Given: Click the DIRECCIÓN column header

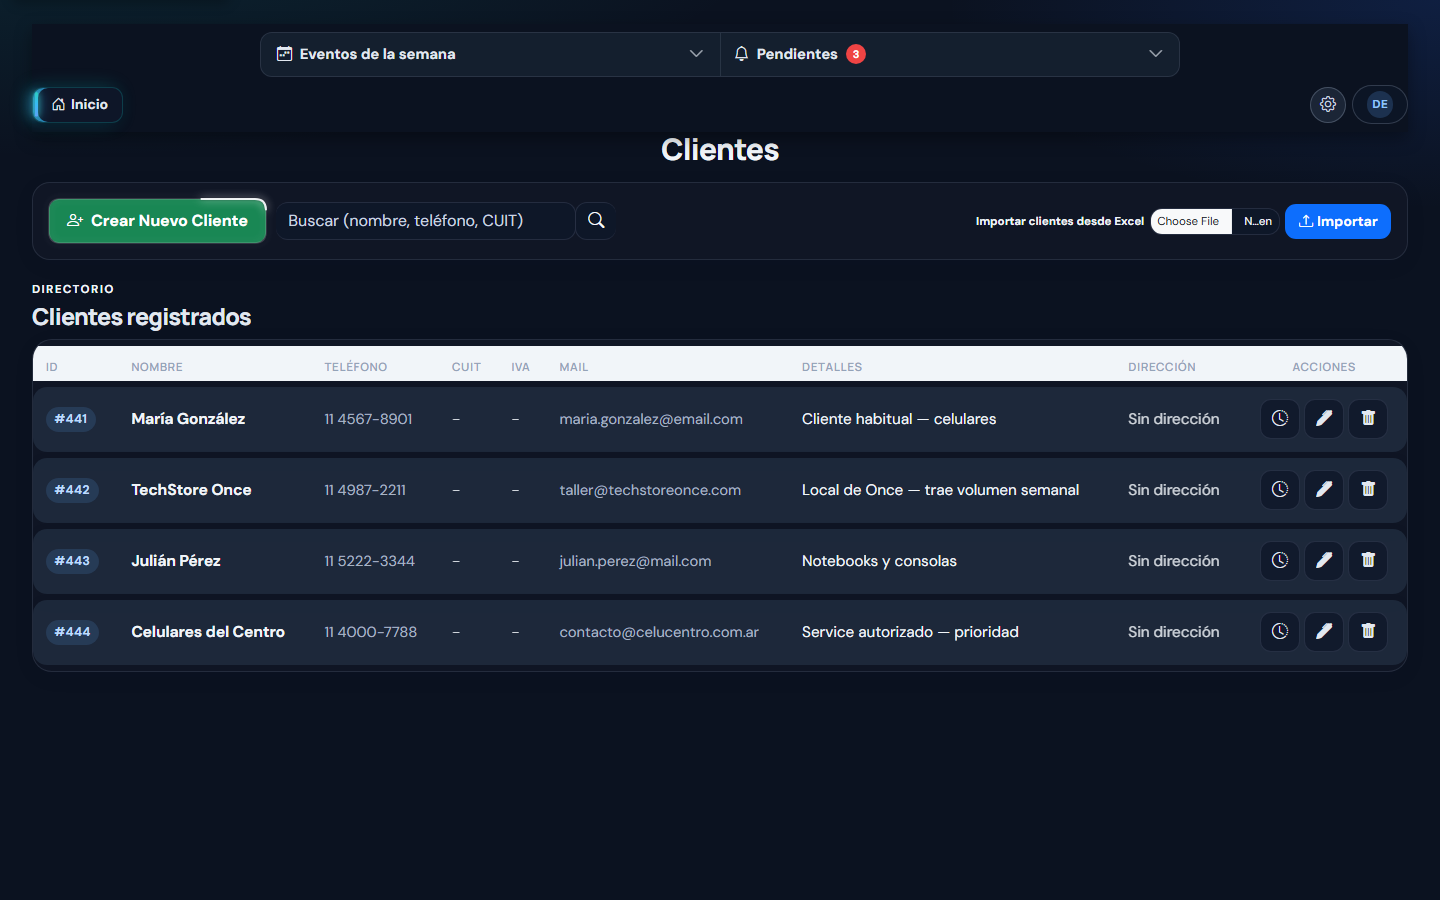Looking at the screenshot, I should point(1162,367).
